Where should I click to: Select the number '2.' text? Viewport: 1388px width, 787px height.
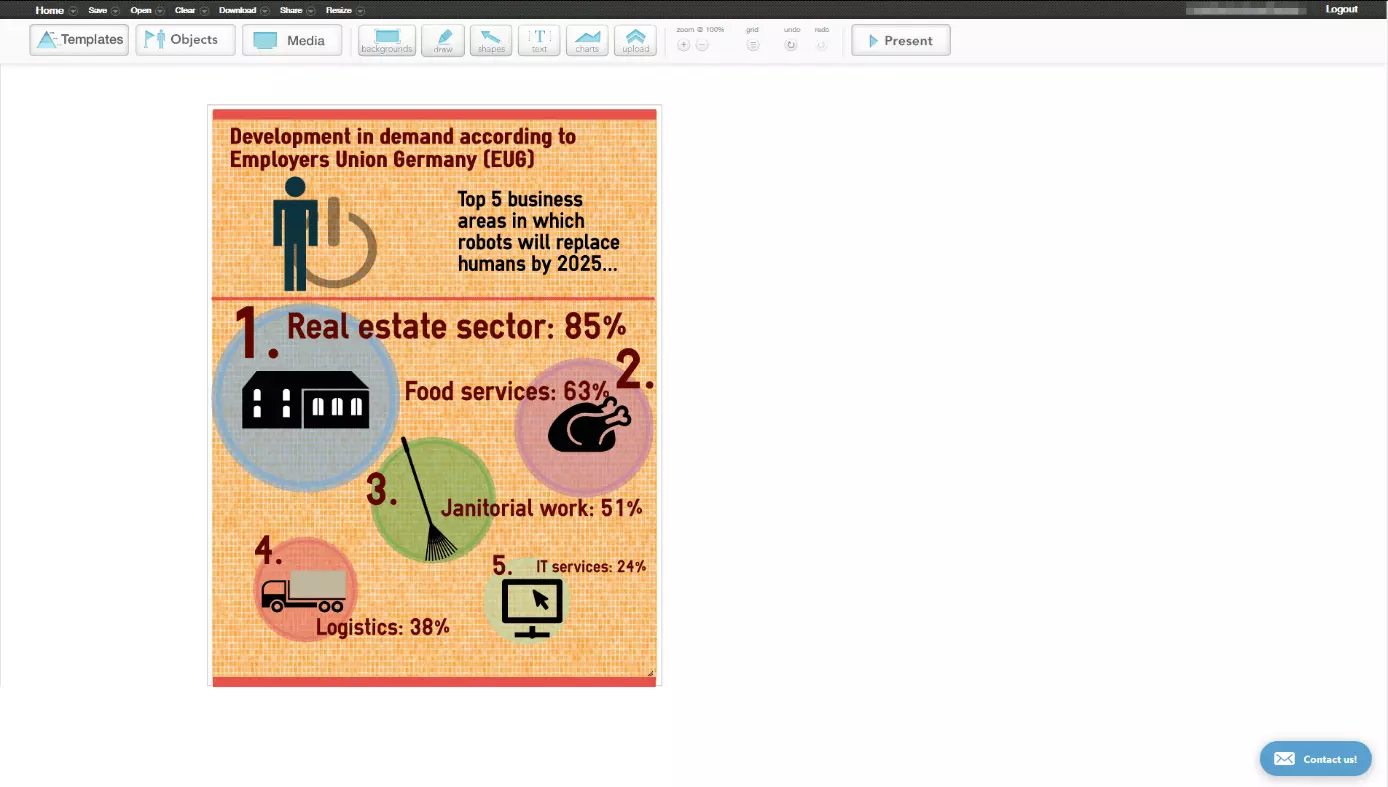click(635, 370)
